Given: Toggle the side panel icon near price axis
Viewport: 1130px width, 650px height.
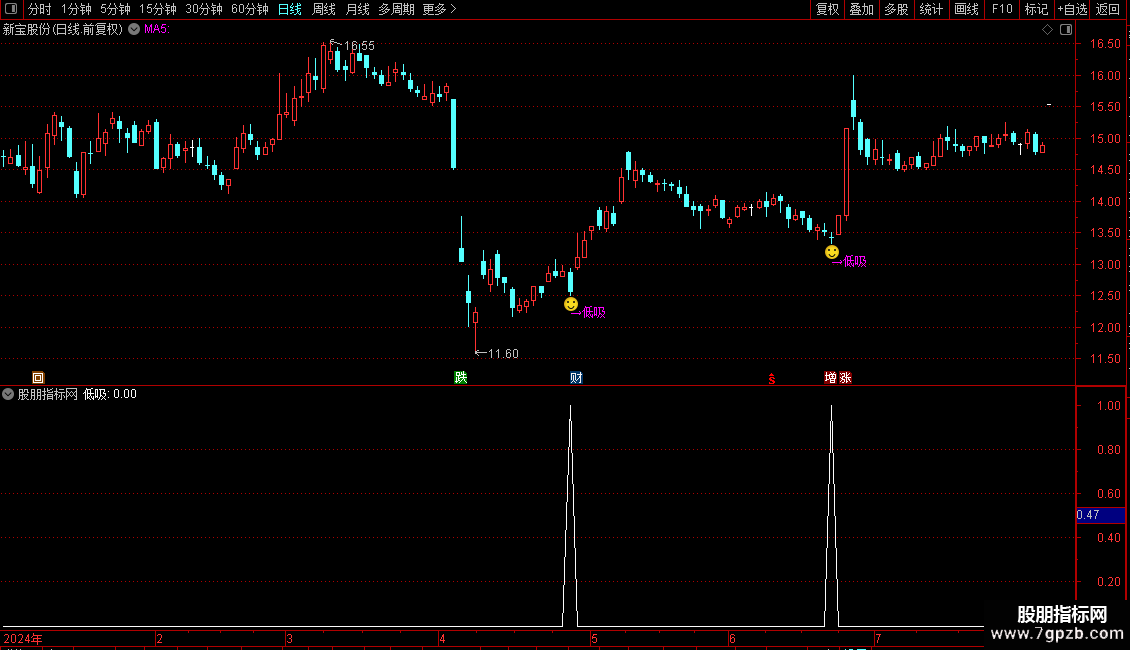Looking at the screenshot, I should coord(1066,30).
